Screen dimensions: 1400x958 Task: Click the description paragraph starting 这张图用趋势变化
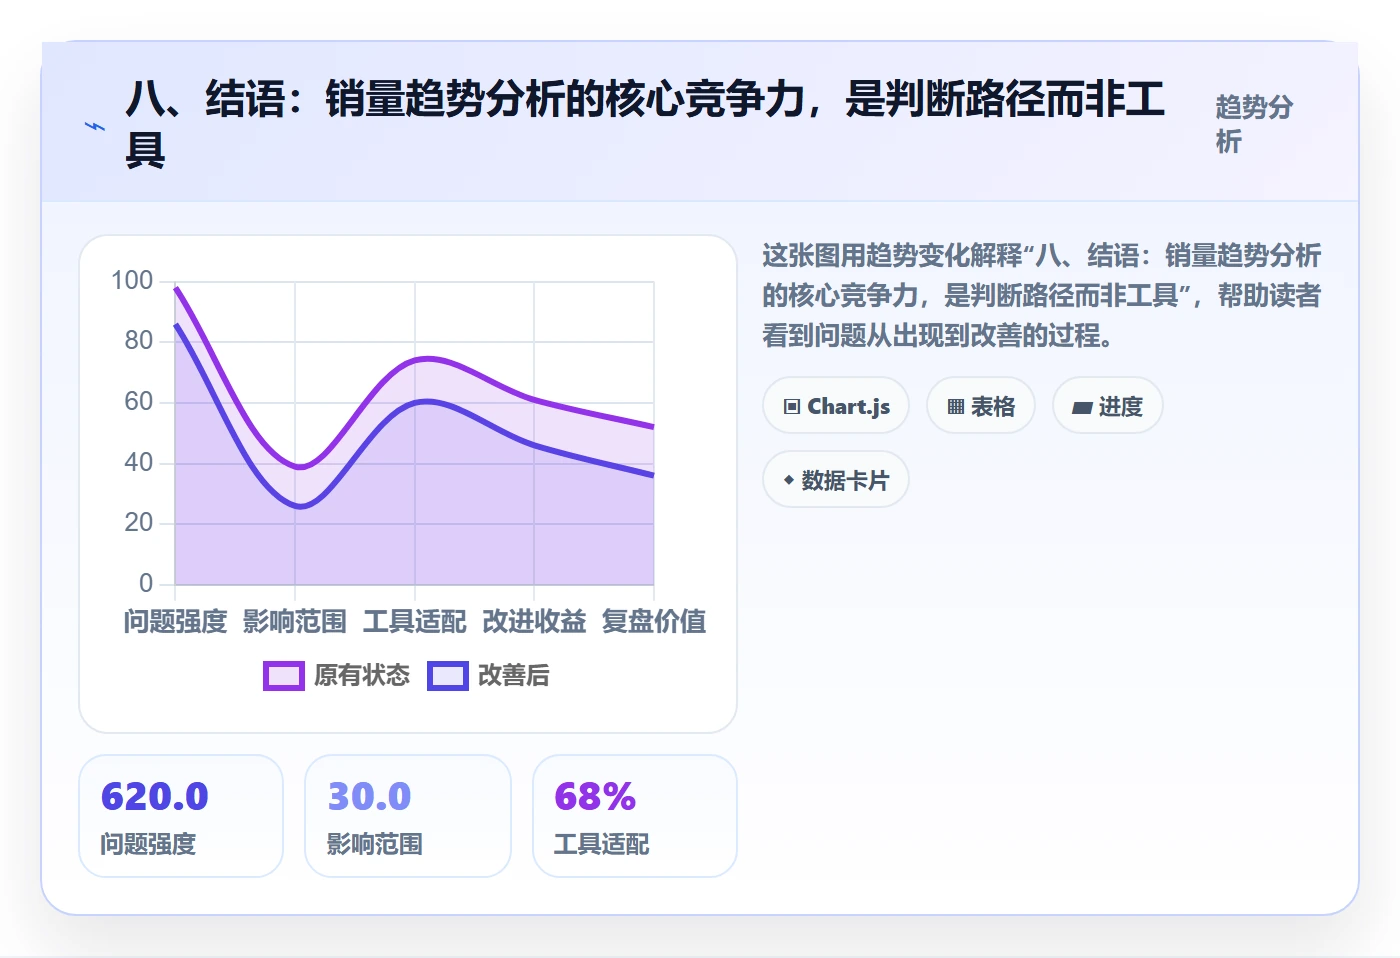click(1041, 296)
